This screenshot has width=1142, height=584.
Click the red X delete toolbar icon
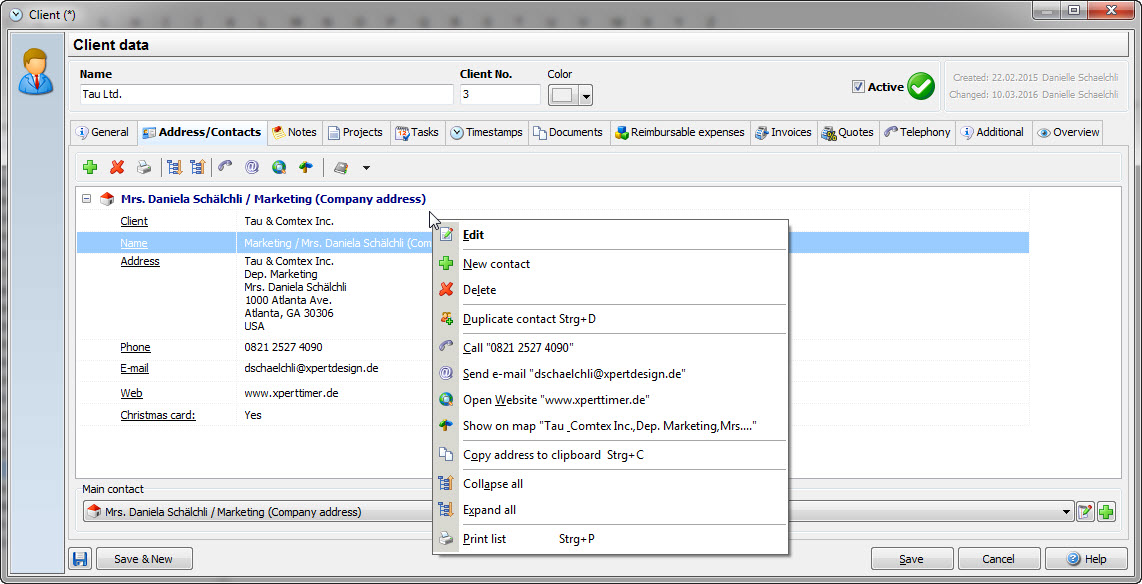point(117,168)
